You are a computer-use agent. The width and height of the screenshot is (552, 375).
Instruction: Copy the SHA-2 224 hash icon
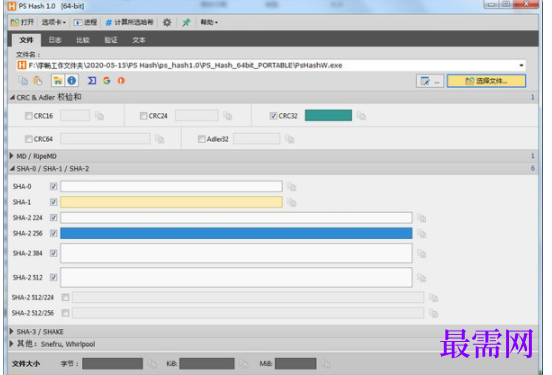click(422, 218)
